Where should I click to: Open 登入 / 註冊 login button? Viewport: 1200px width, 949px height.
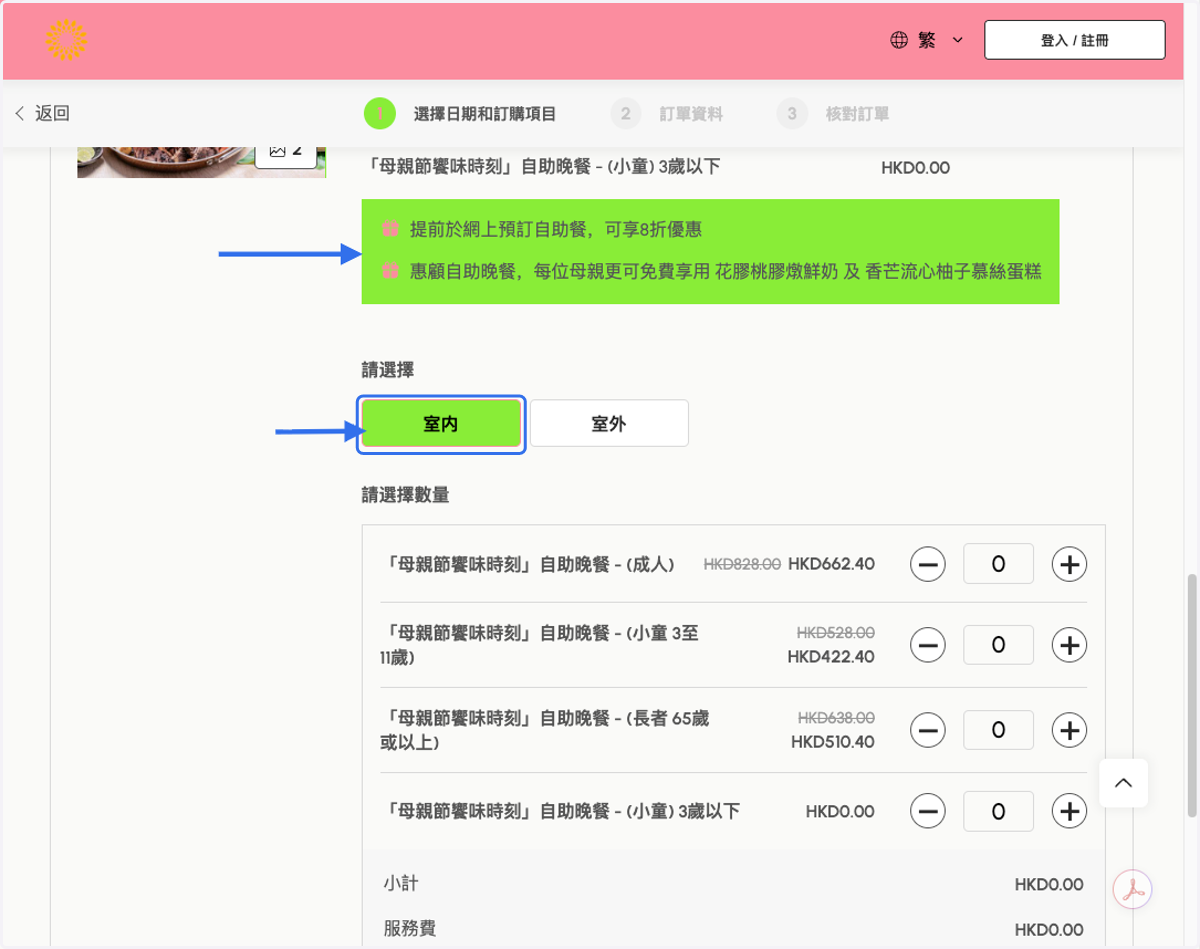[1075, 40]
